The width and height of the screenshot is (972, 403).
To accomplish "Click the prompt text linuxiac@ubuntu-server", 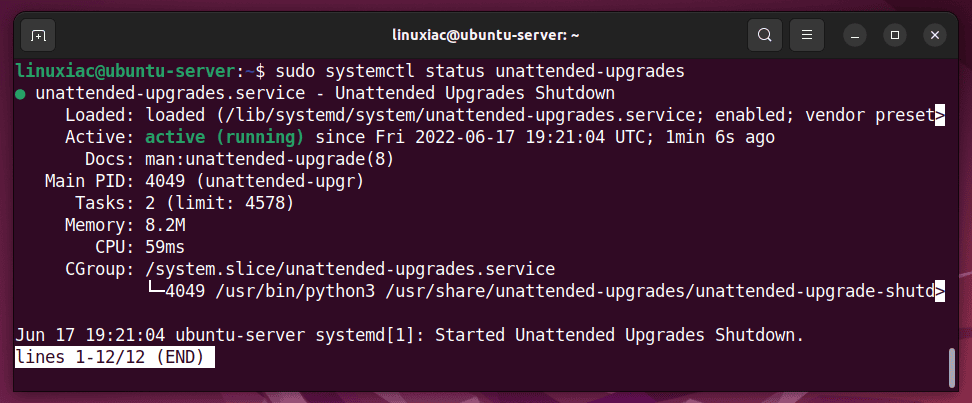I will [125, 71].
